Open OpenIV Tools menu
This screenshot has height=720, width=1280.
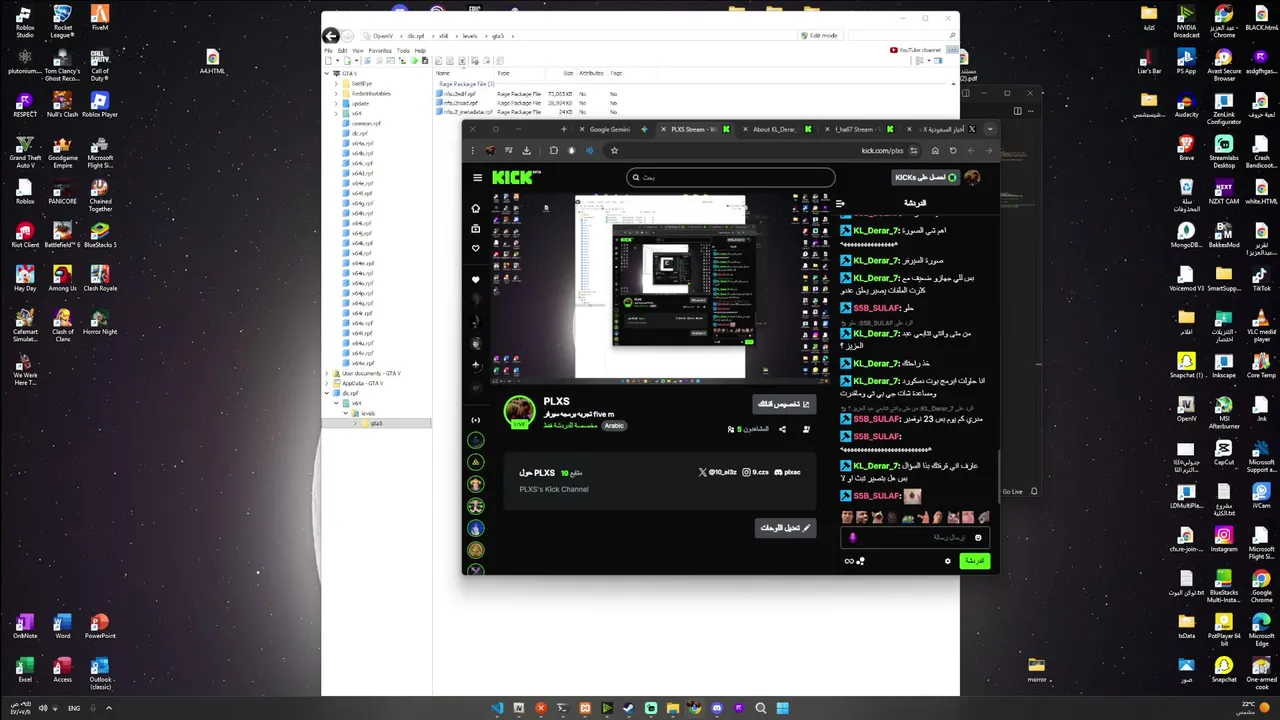point(403,50)
